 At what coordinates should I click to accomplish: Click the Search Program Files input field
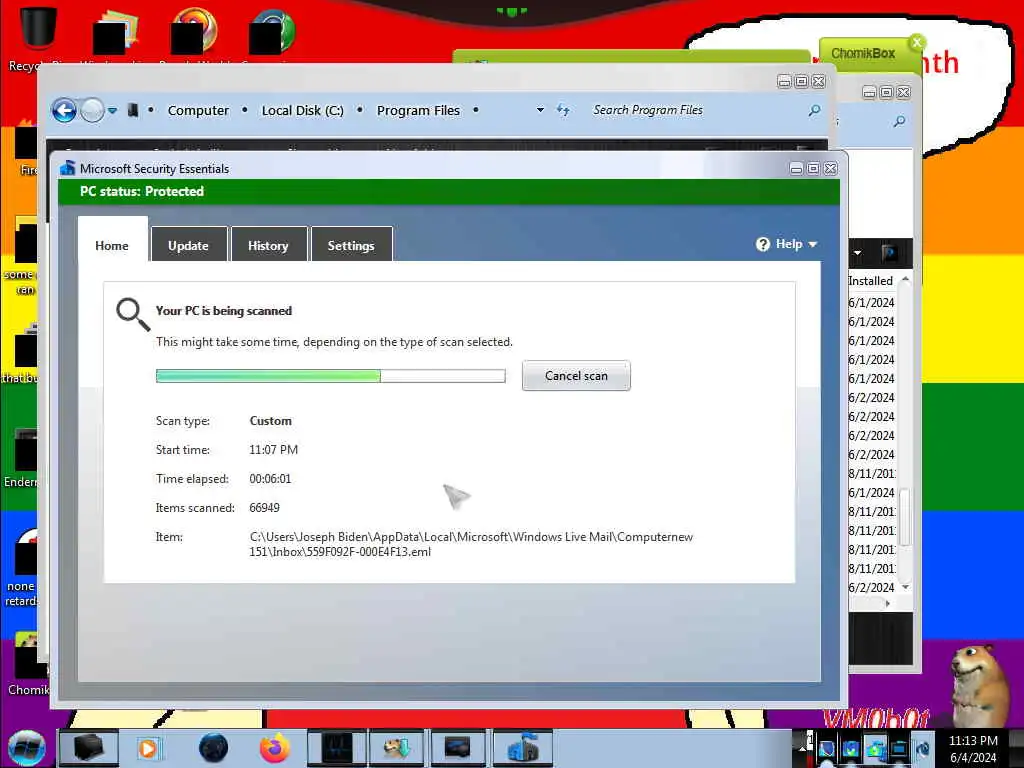[697, 110]
